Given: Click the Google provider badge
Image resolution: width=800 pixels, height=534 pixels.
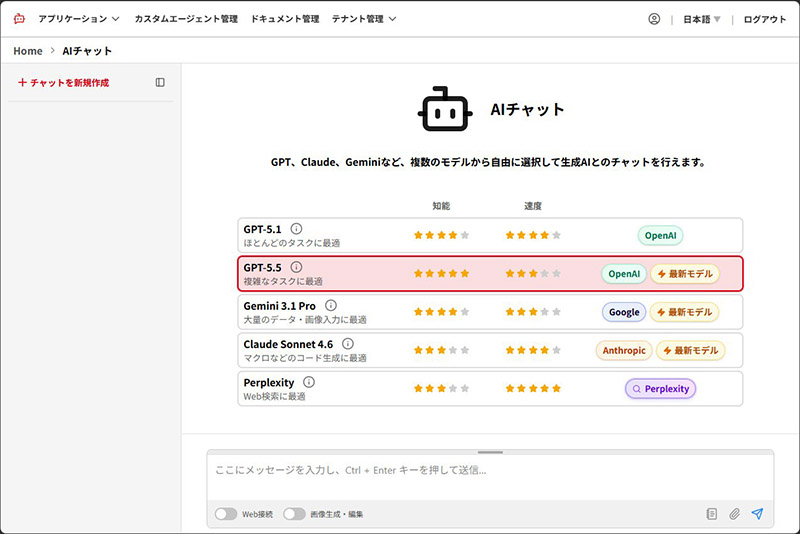Looking at the screenshot, I should coord(624,312).
